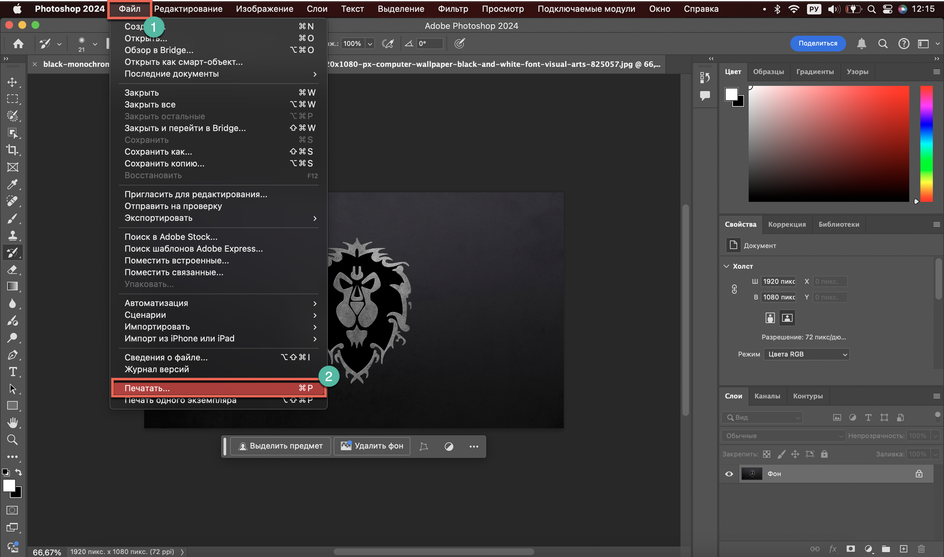
Task: Open the Вид layer filter dropdown
Action: point(763,417)
